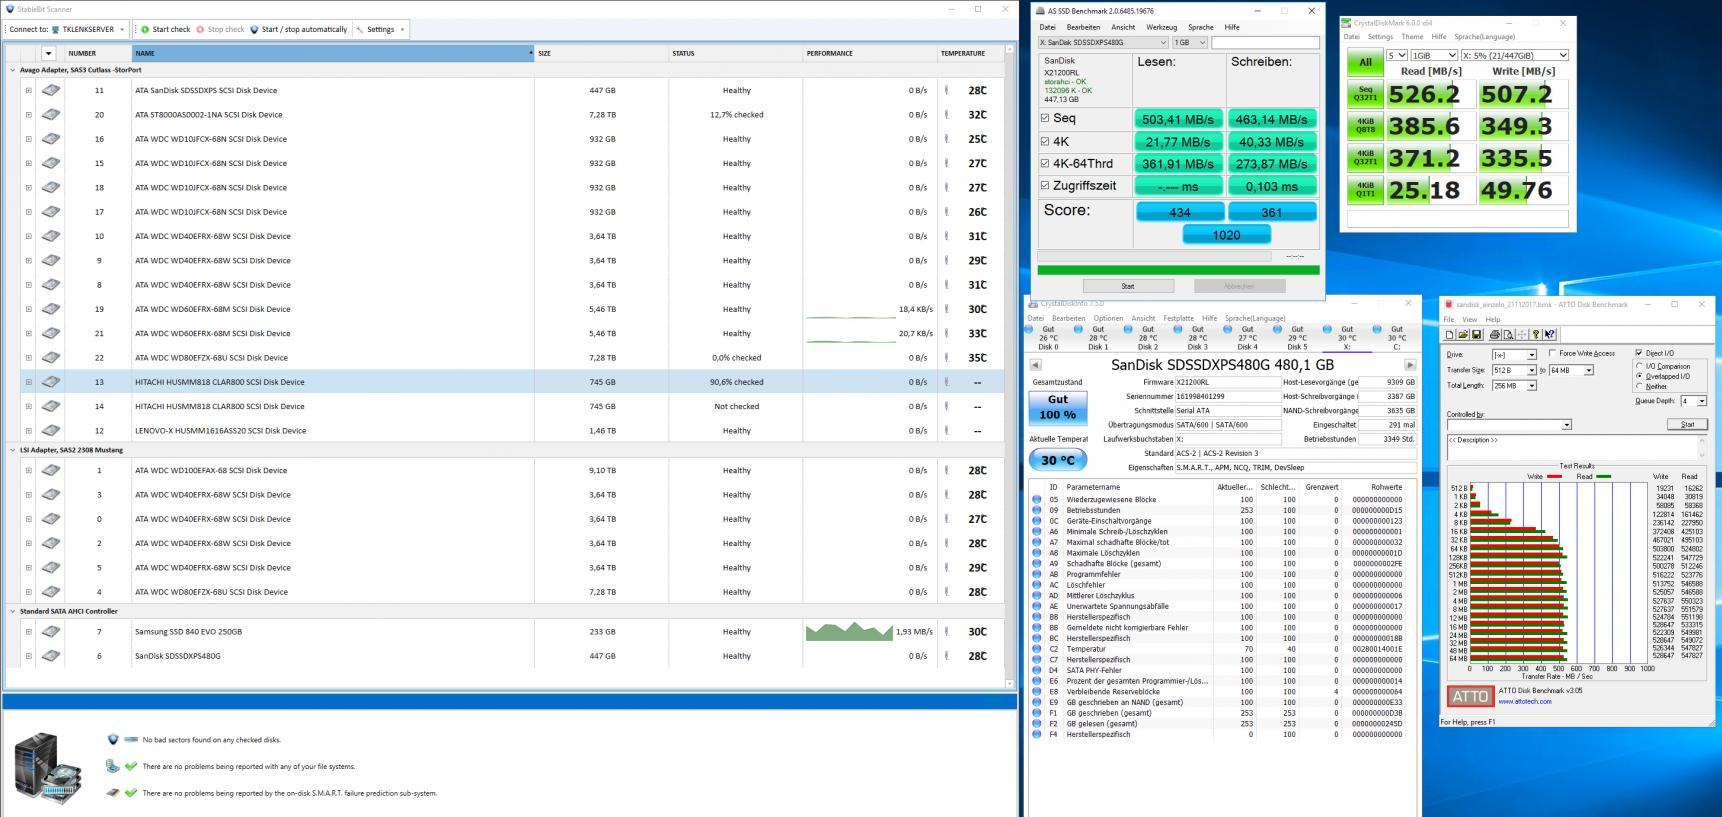Screen dimensions: 1722x817
Task: Click Start button in AS SSD Benchmark
Action: 1127,286
